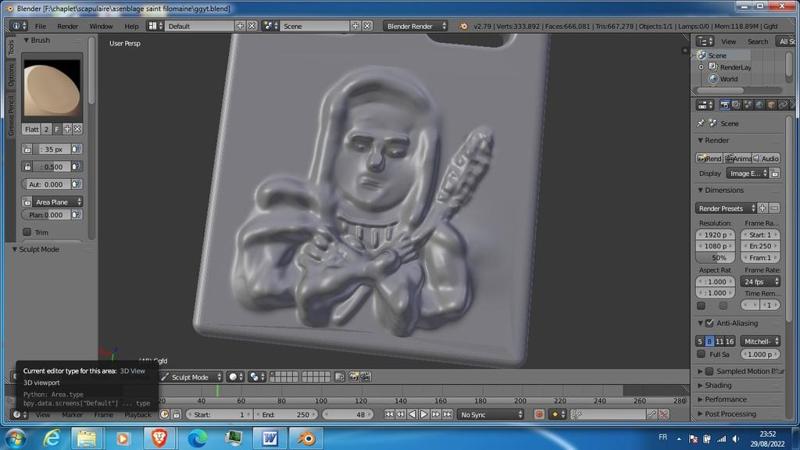The width and height of the screenshot is (800, 450).
Task: Open pivot point selector in 3D header
Action: tap(256, 377)
